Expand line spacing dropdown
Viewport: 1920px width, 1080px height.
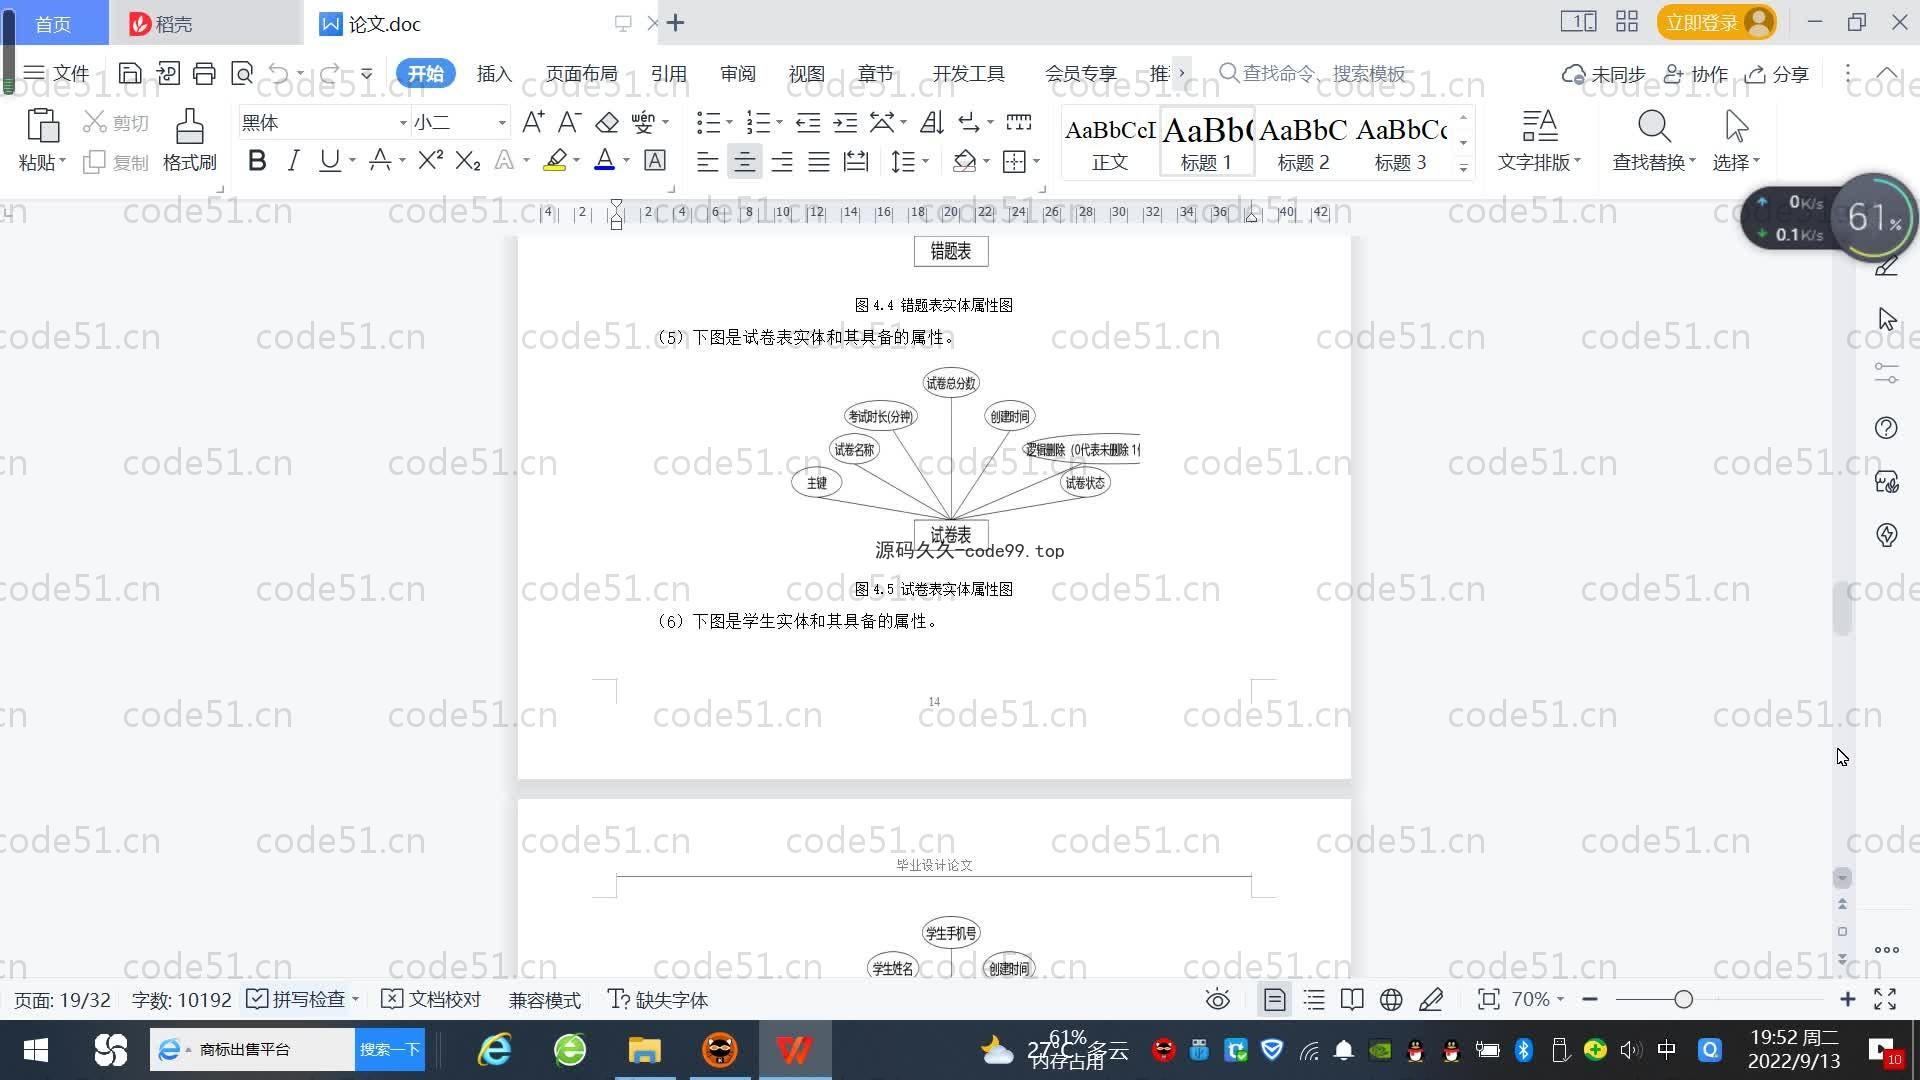pyautogui.click(x=926, y=161)
